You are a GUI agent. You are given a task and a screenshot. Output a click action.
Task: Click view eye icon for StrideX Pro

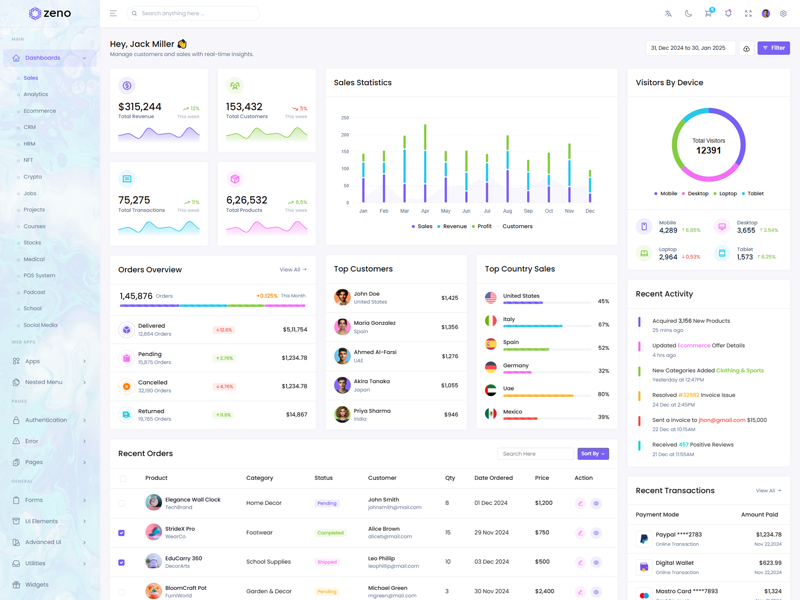(x=596, y=533)
